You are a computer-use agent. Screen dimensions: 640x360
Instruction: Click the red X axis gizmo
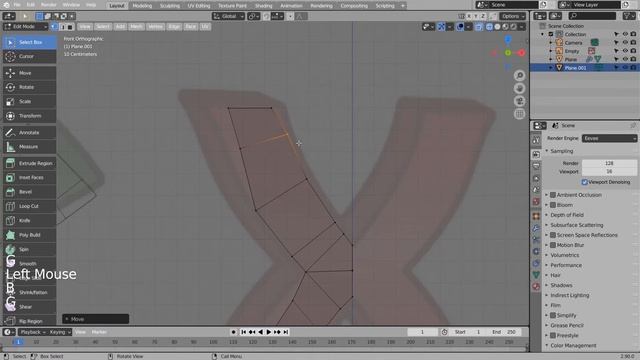(x=521, y=53)
